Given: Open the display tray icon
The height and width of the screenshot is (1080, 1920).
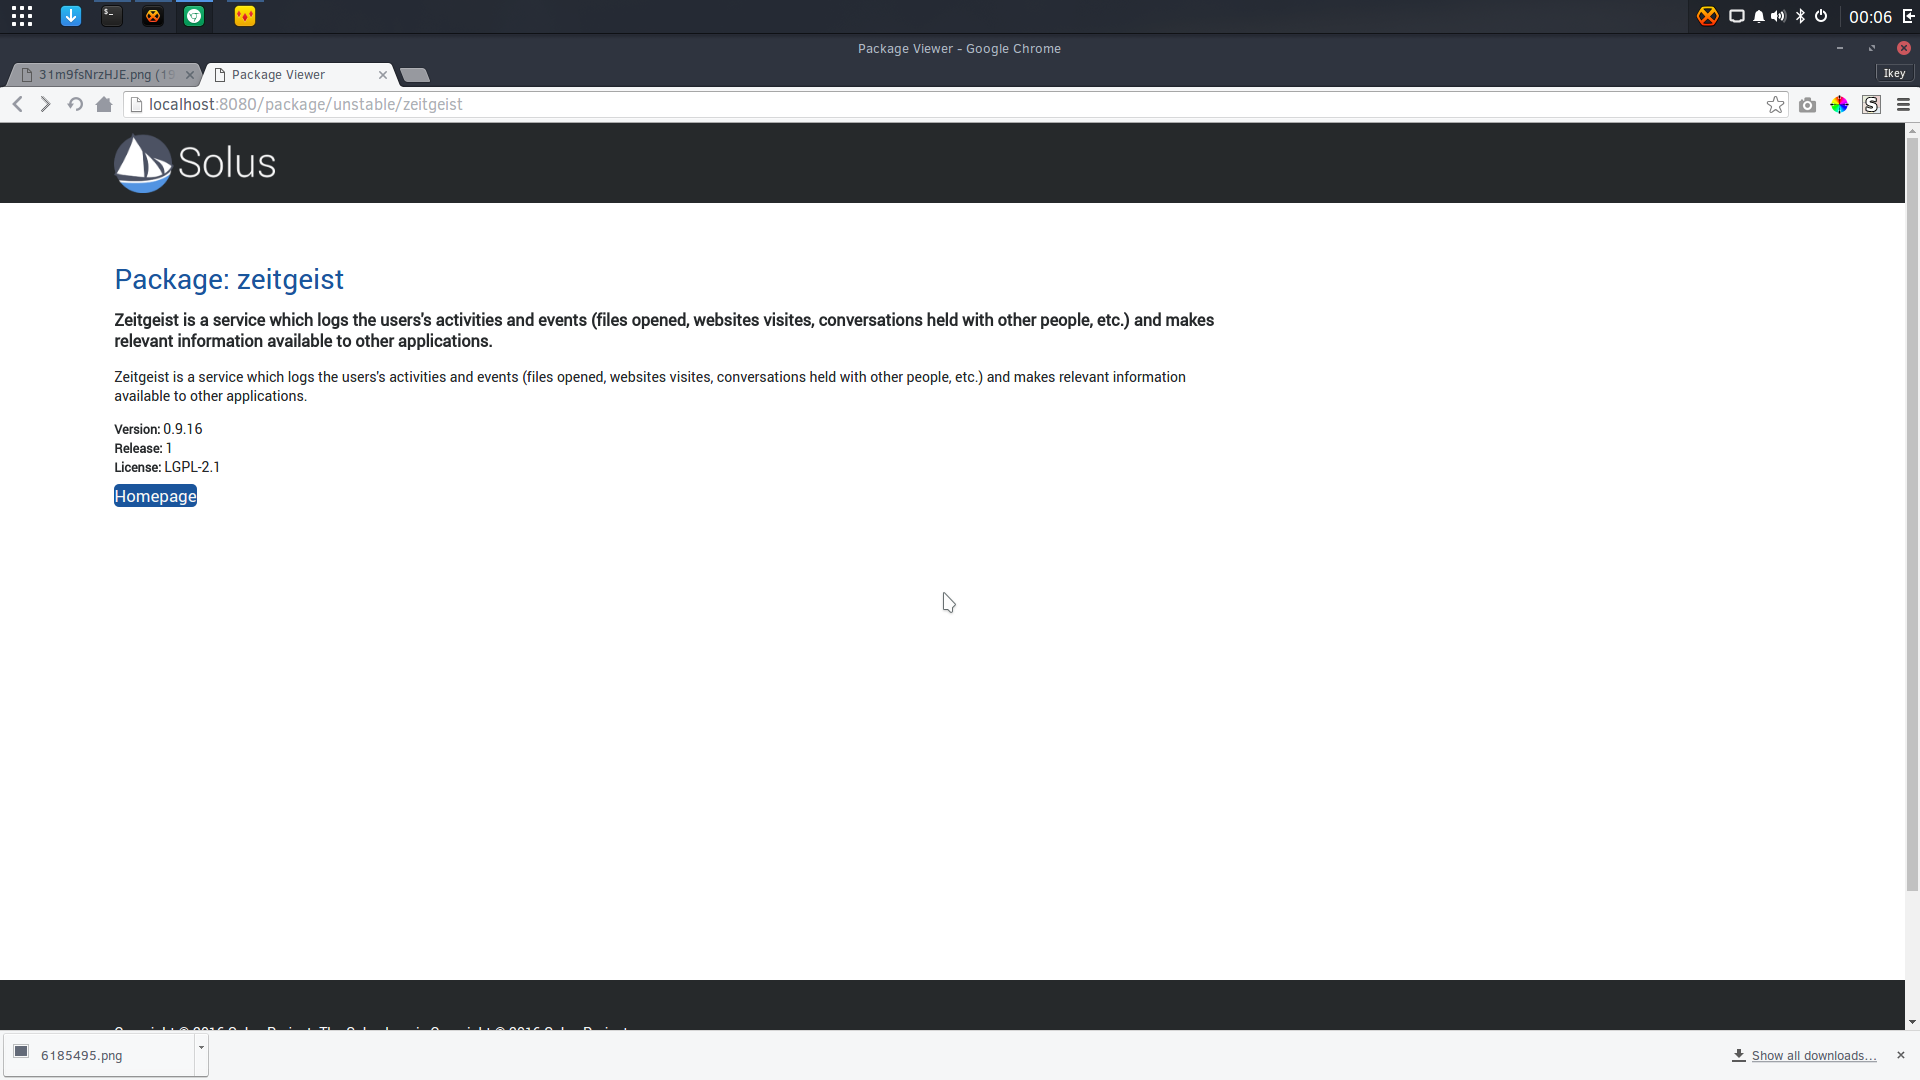Looking at the screenshot, I should coord(1737,16).
